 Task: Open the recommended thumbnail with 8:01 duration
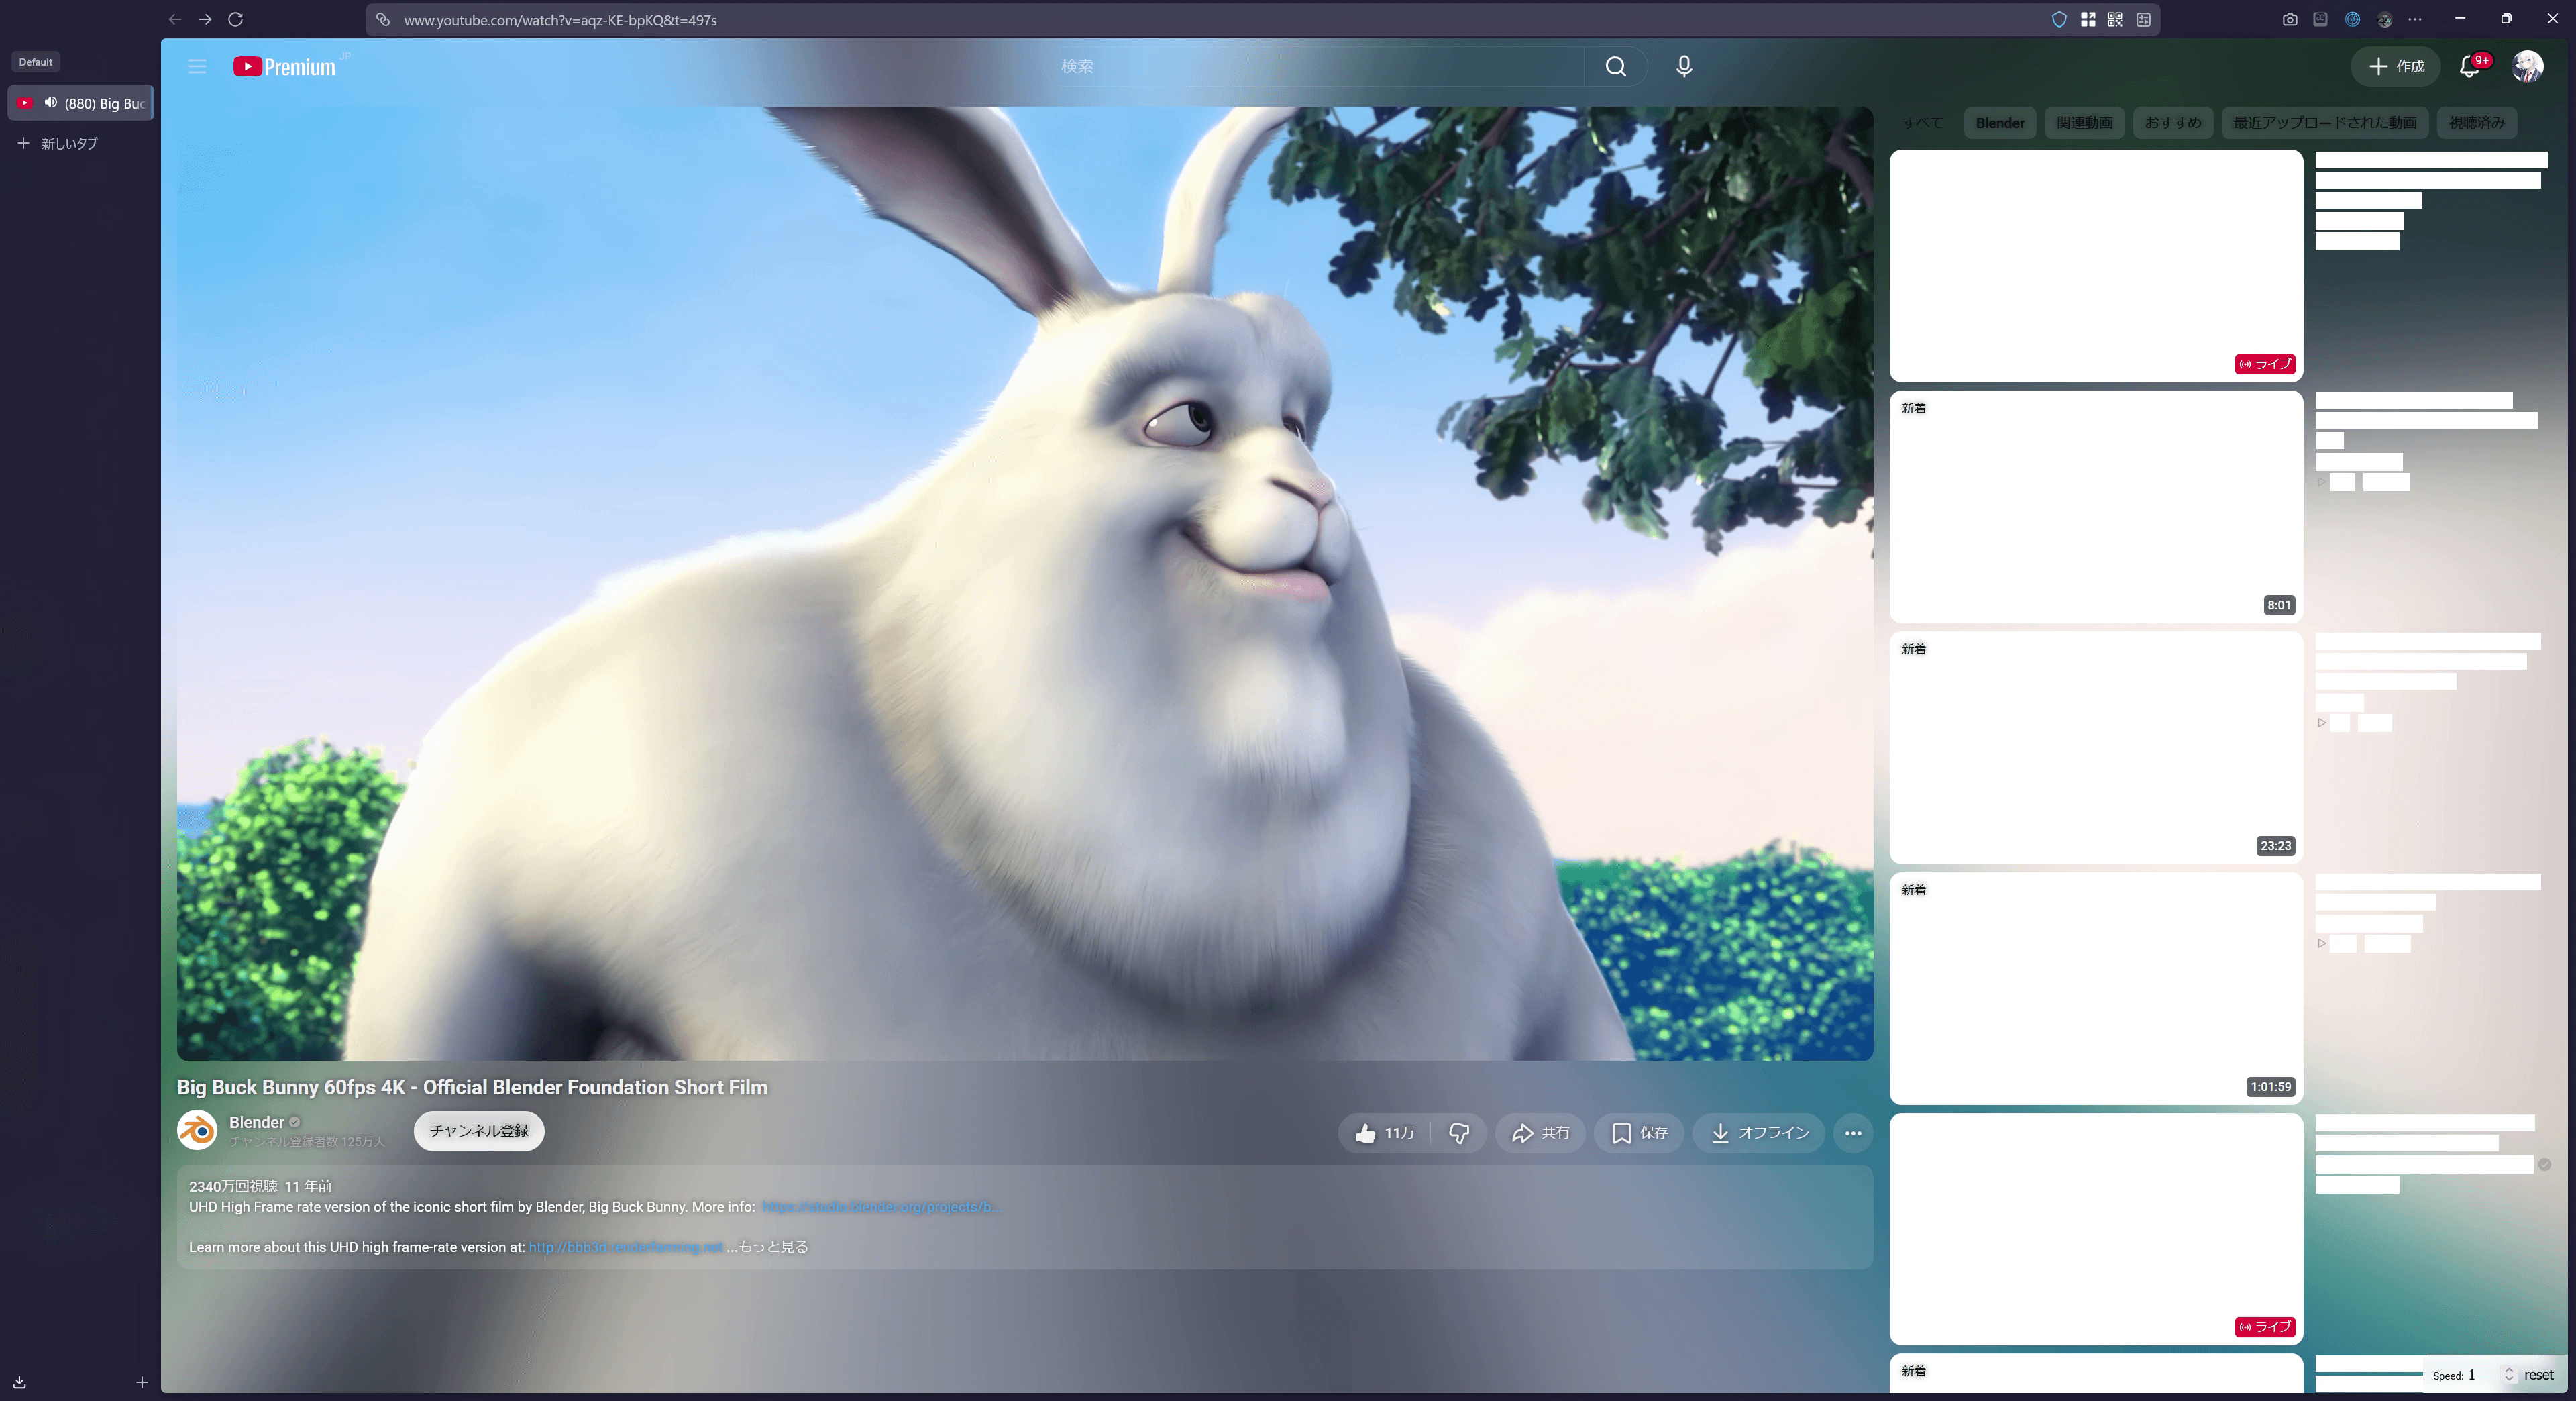(x=2096, y=506)
